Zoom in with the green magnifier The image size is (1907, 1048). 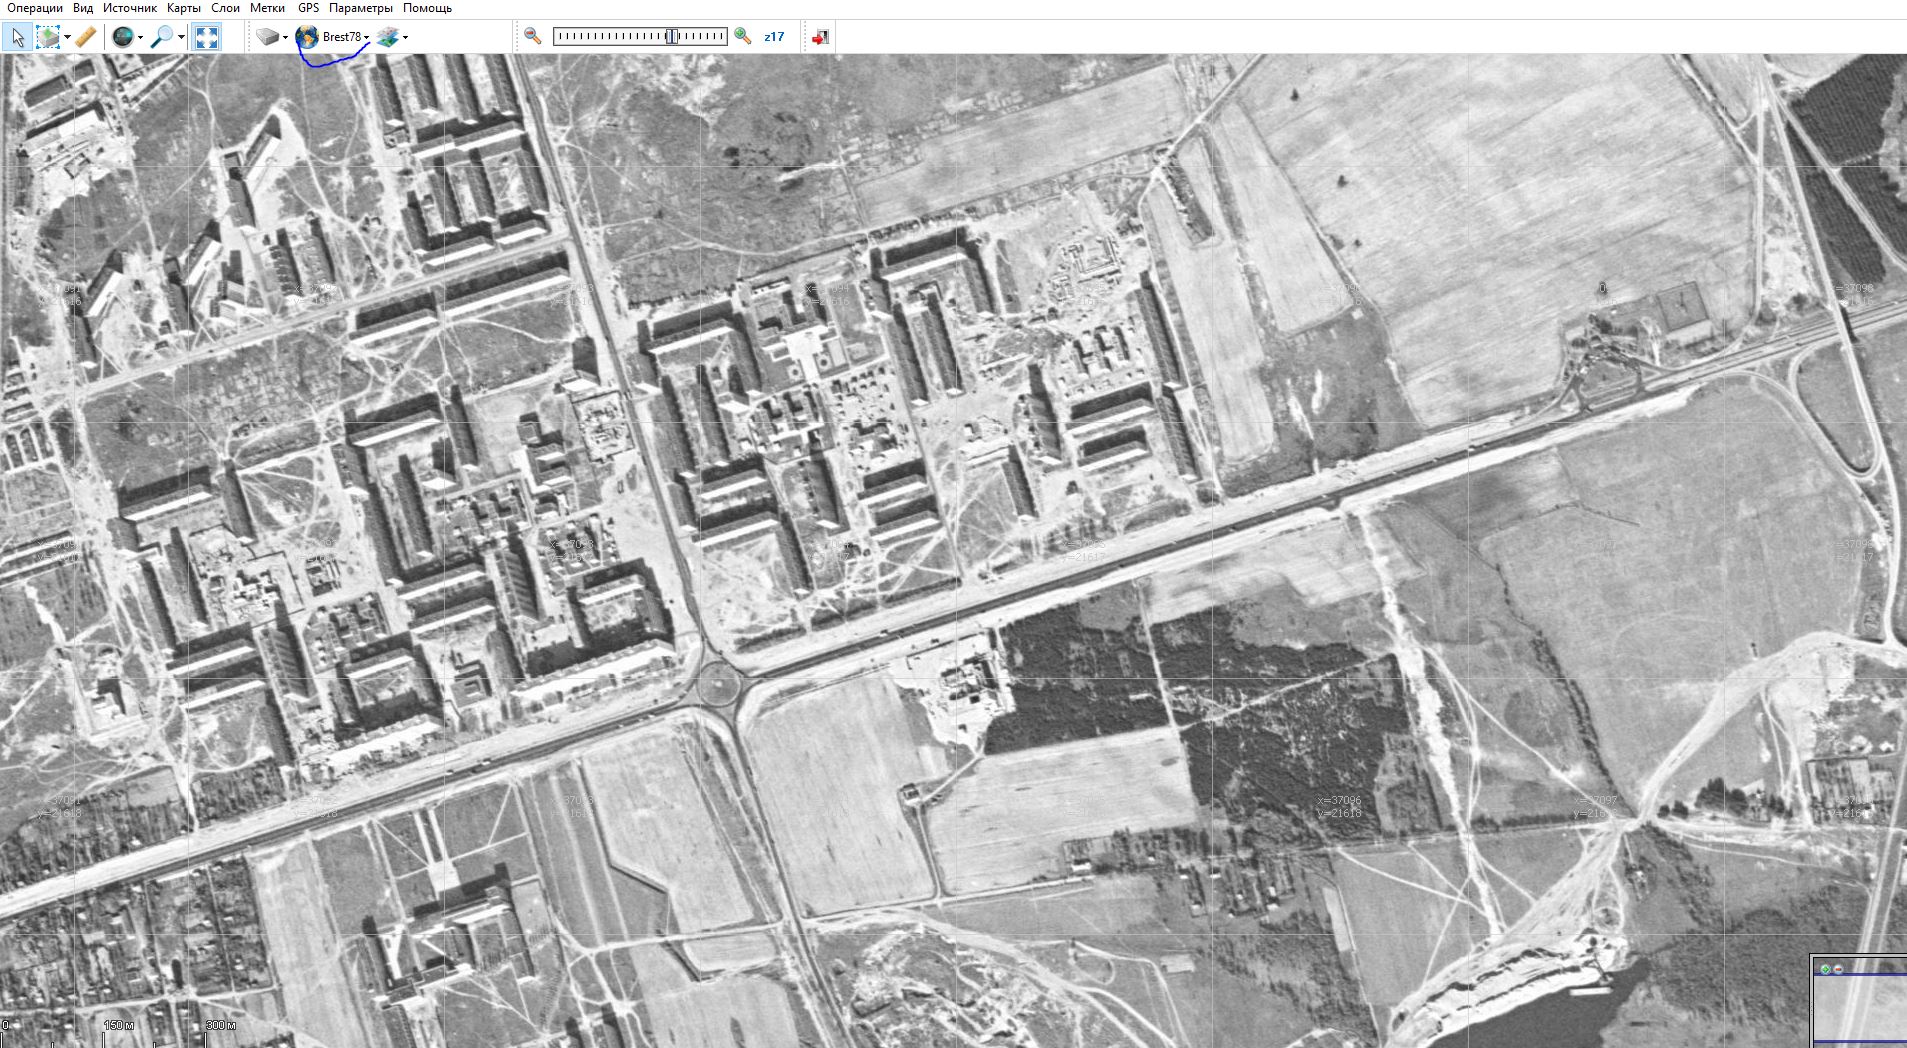[742, 36]
